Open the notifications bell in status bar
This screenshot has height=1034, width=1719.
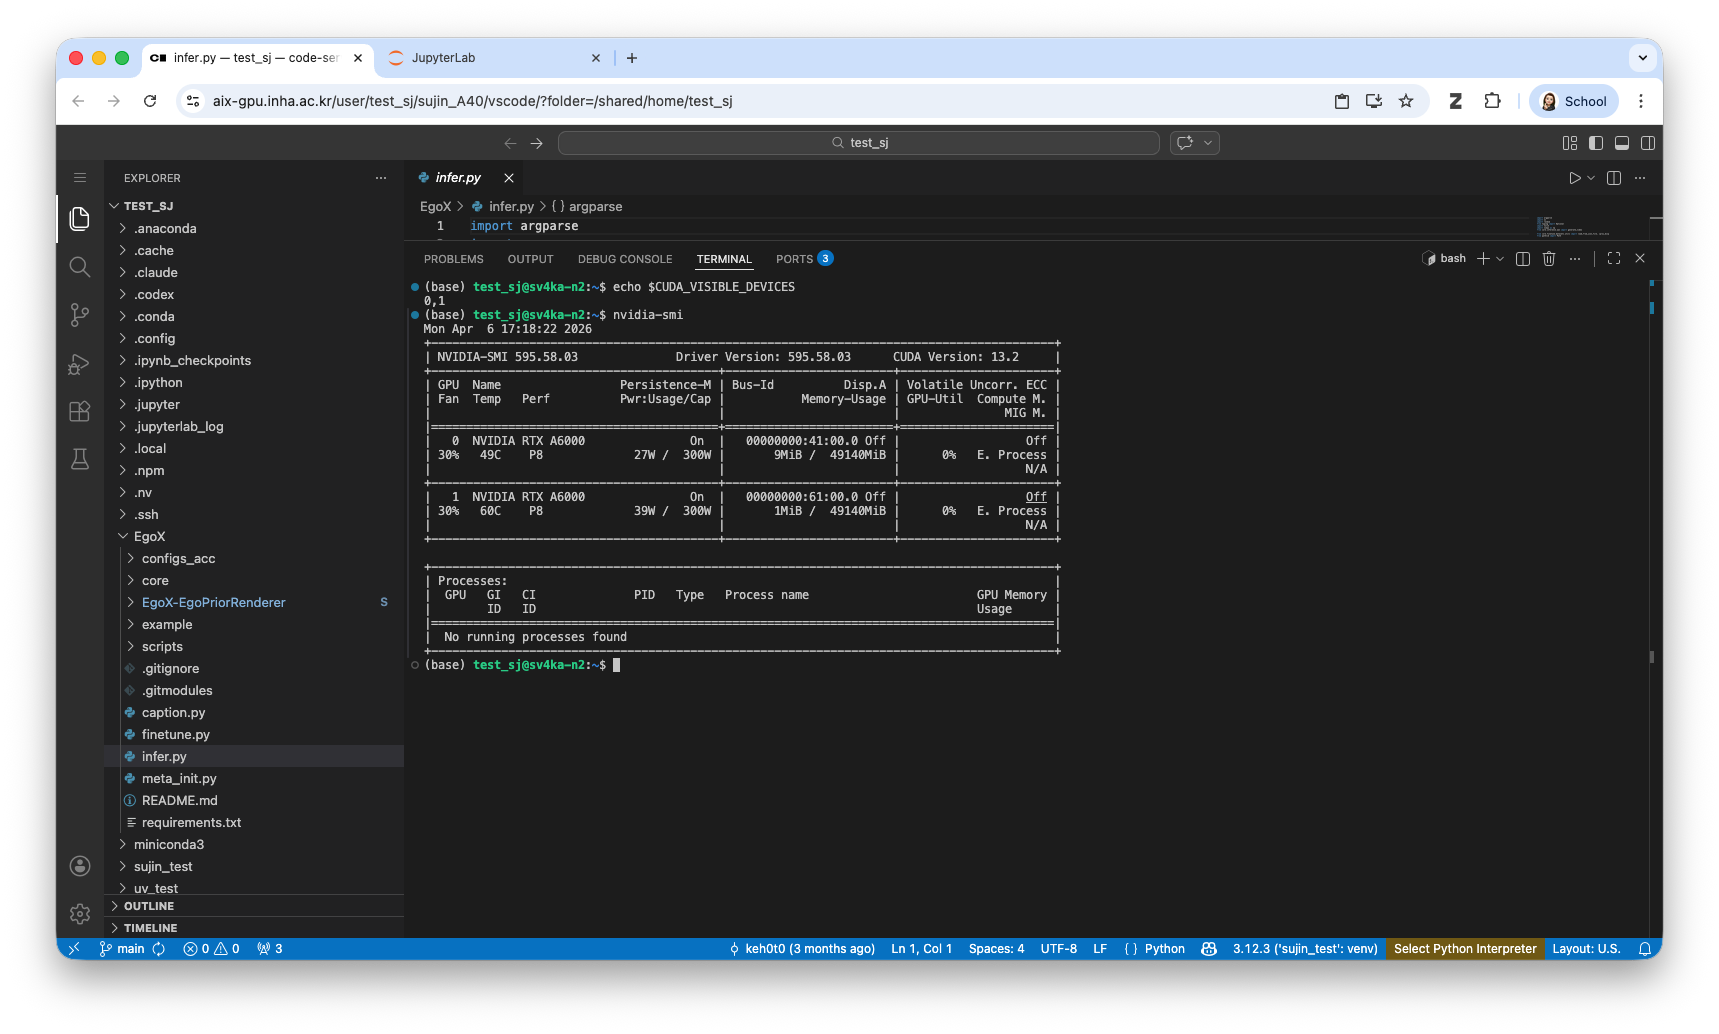click(1644, 949)
